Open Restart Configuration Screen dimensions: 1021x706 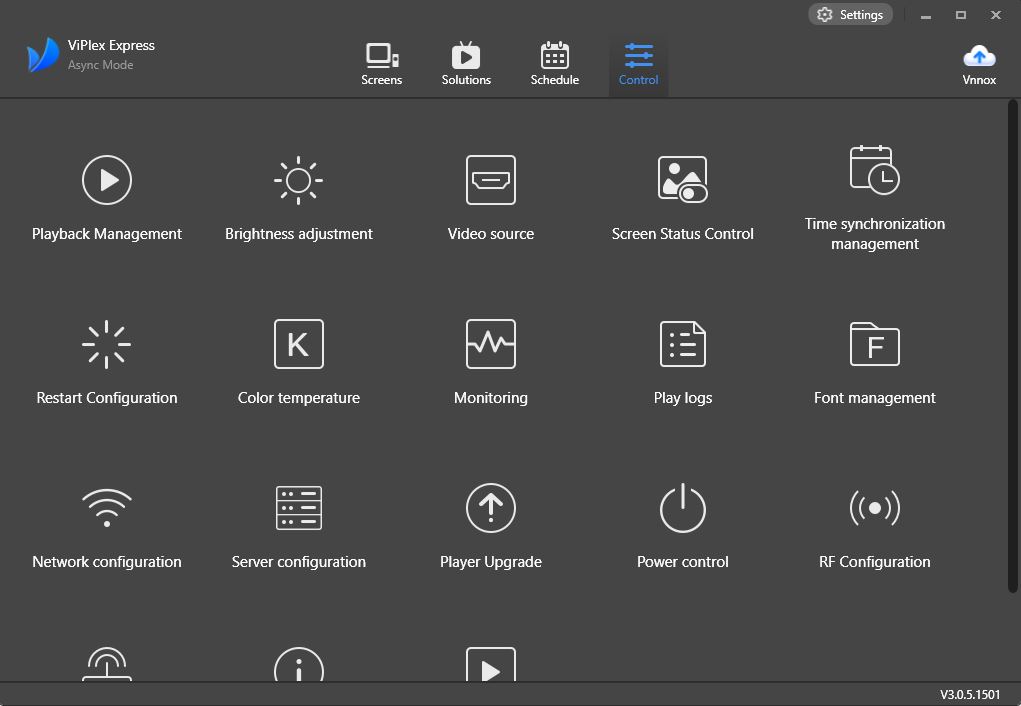click(107, 344)
